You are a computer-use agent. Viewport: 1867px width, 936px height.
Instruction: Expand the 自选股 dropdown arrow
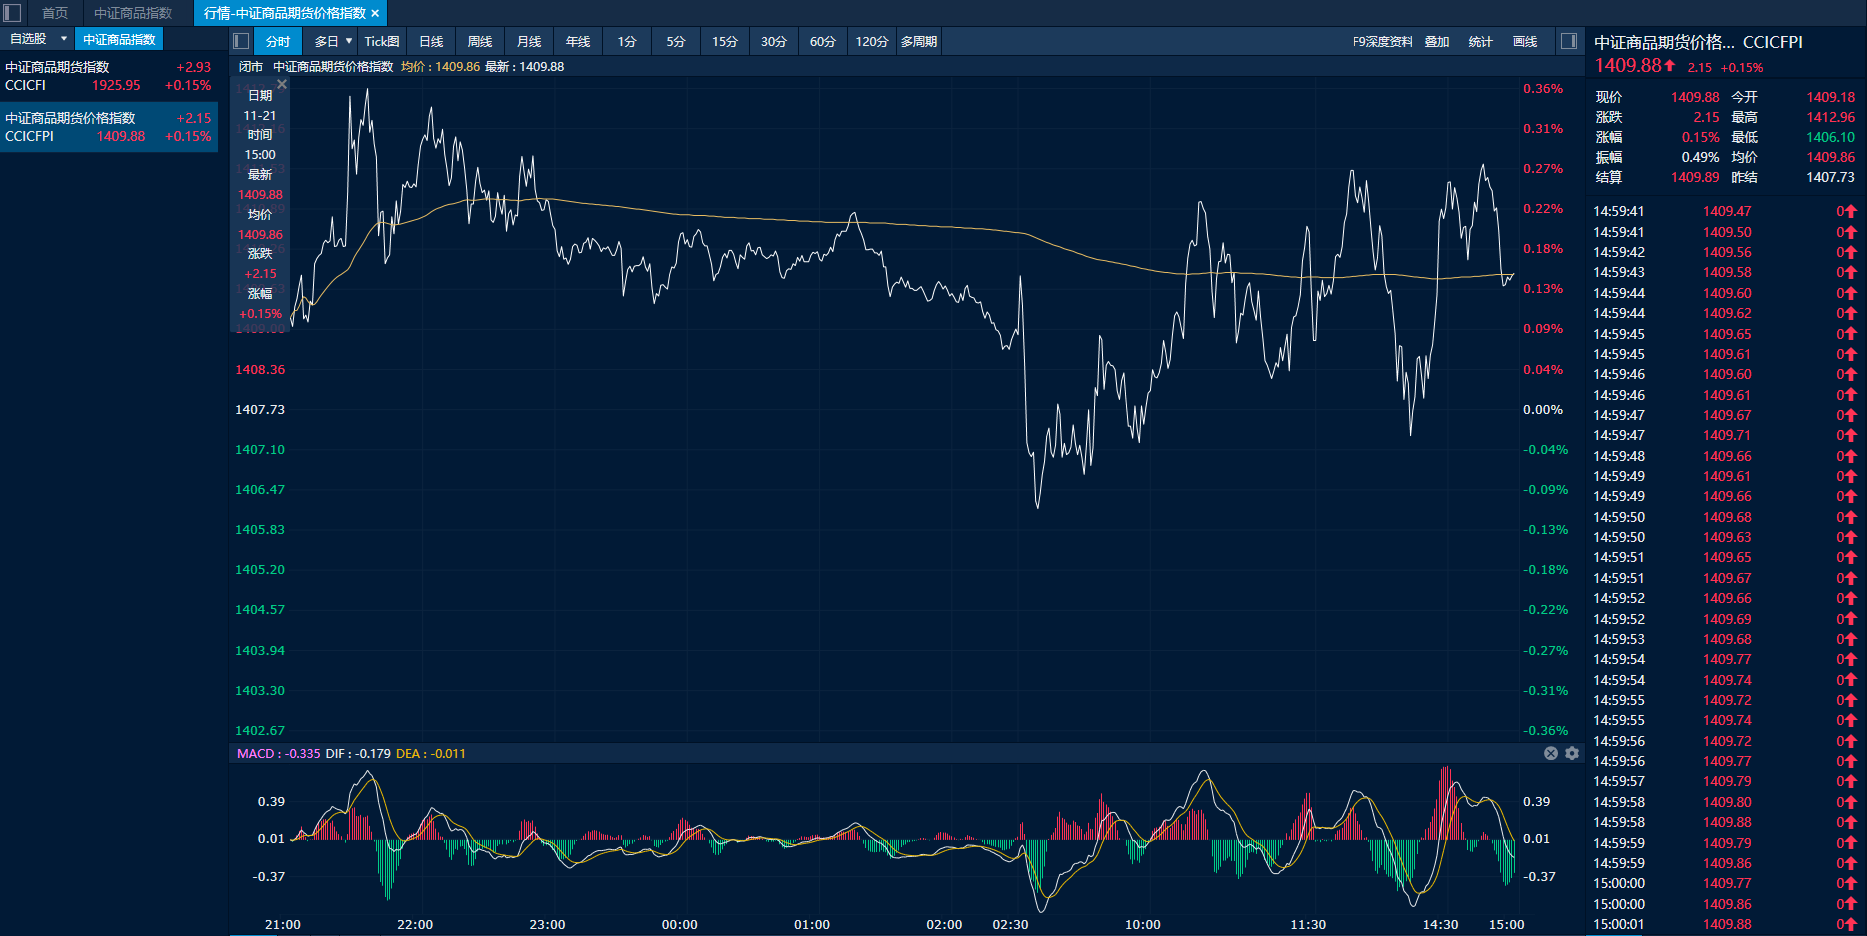coord(64,39)
